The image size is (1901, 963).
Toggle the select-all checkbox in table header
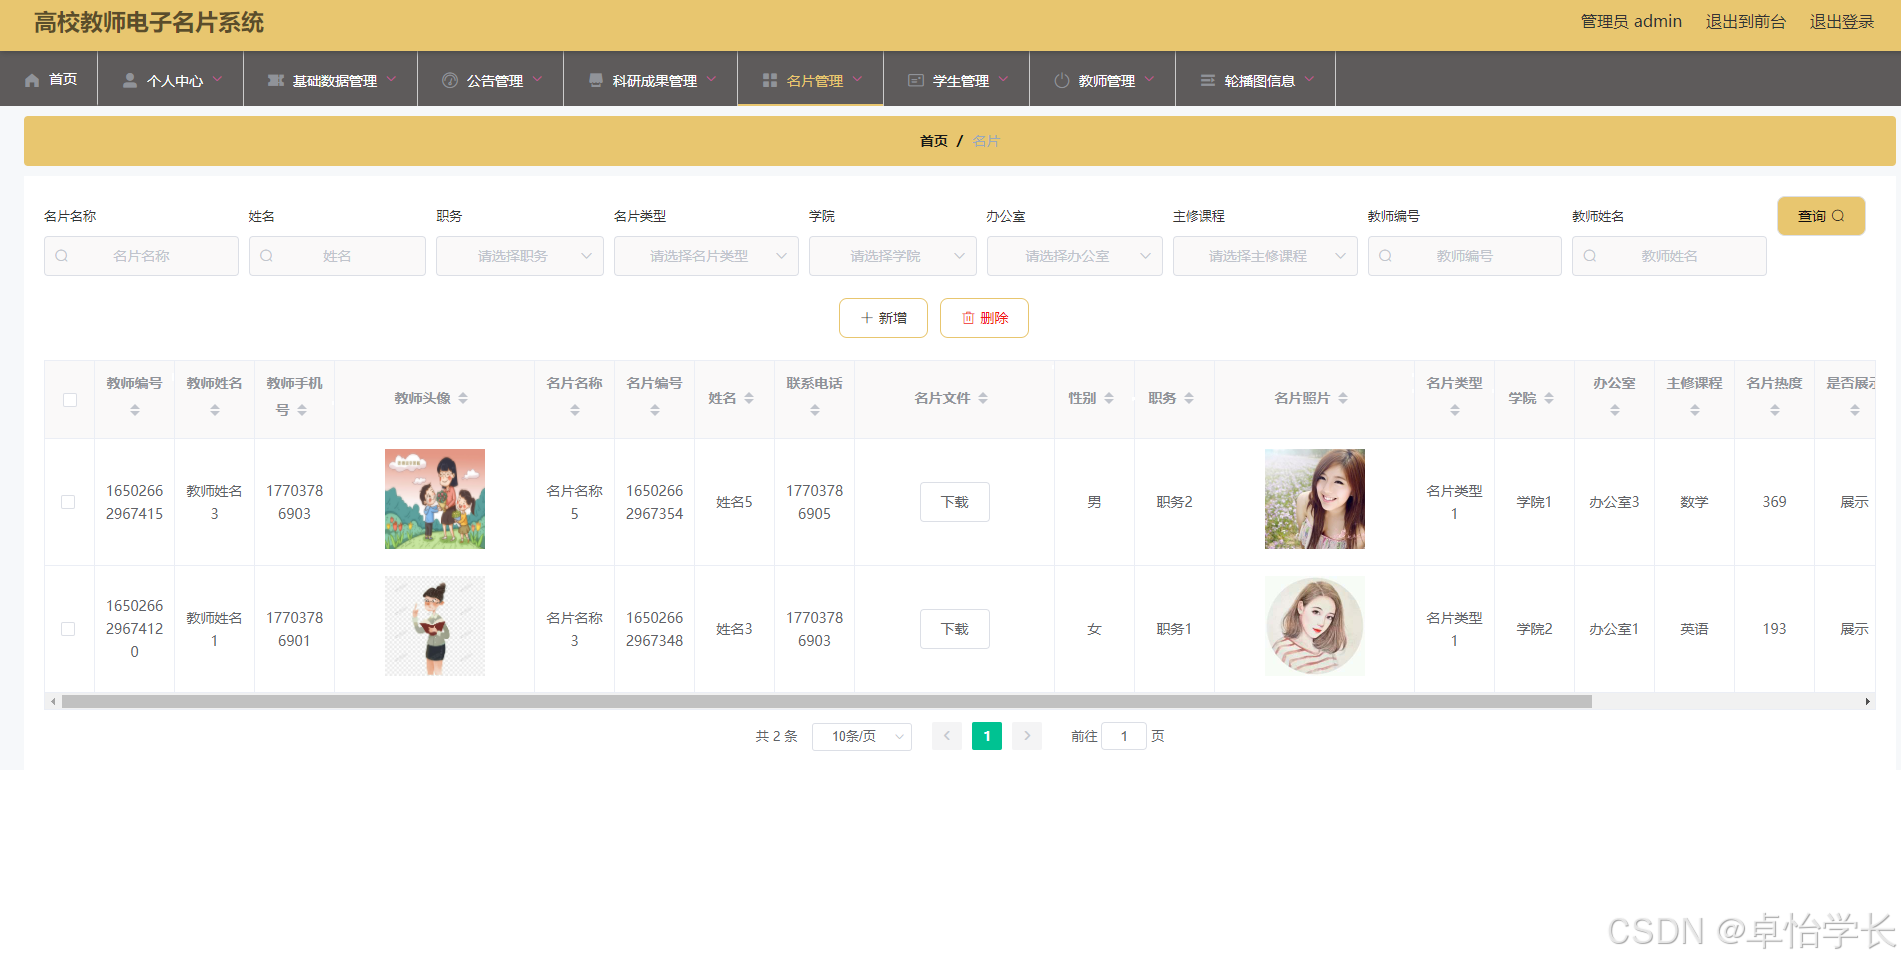[x=70, y=400]
